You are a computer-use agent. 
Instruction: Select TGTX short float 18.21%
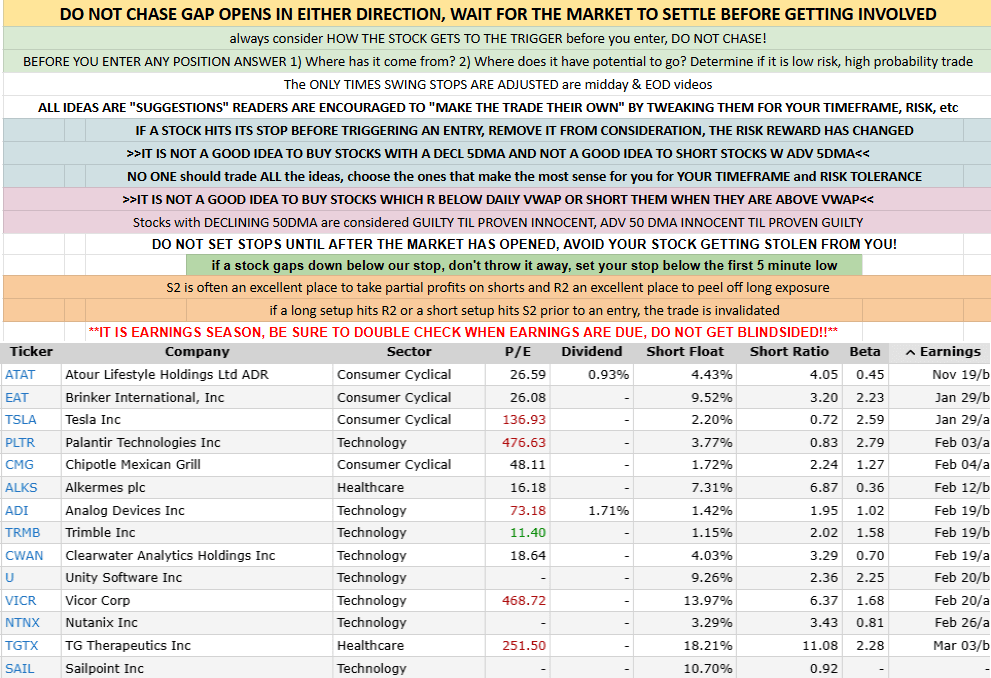coord(707,646)
